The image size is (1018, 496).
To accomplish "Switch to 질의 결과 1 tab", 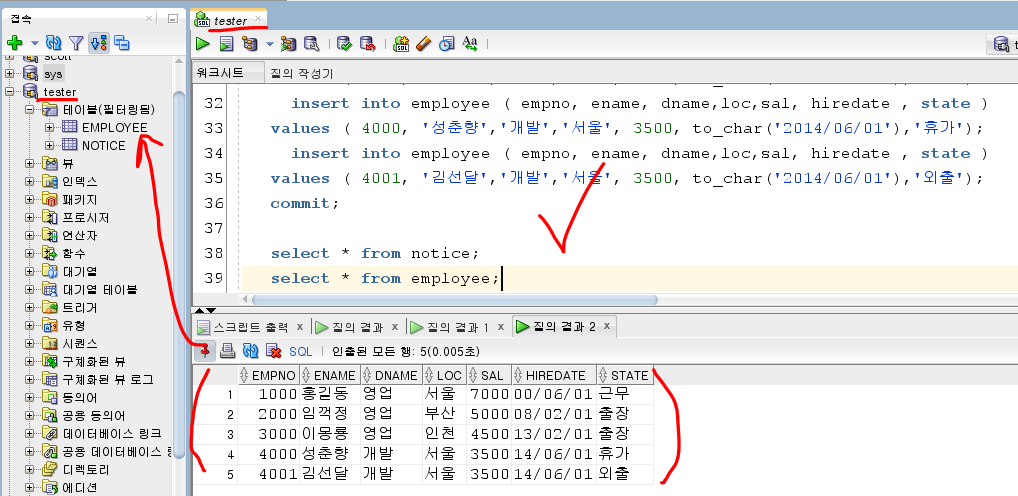I will tap(458, 327).
